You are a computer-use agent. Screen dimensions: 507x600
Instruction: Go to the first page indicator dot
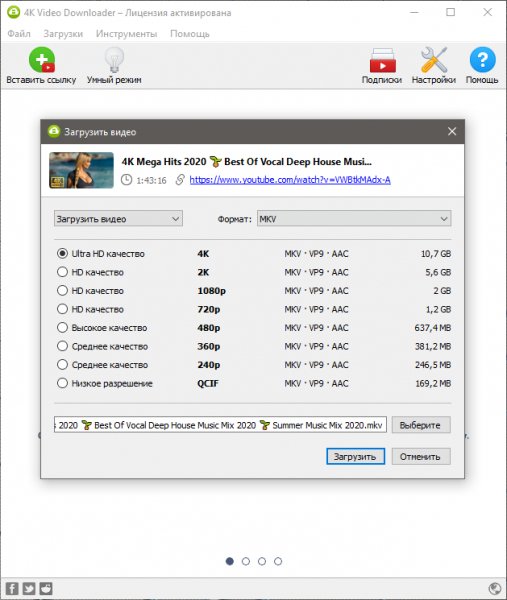click(230, 561)
